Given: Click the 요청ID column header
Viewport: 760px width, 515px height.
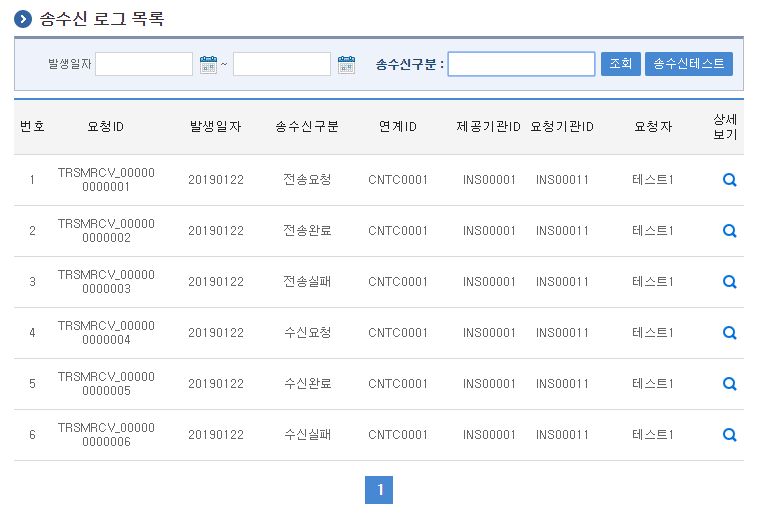Looking at the screenshot, I should [x=106, y=127].
